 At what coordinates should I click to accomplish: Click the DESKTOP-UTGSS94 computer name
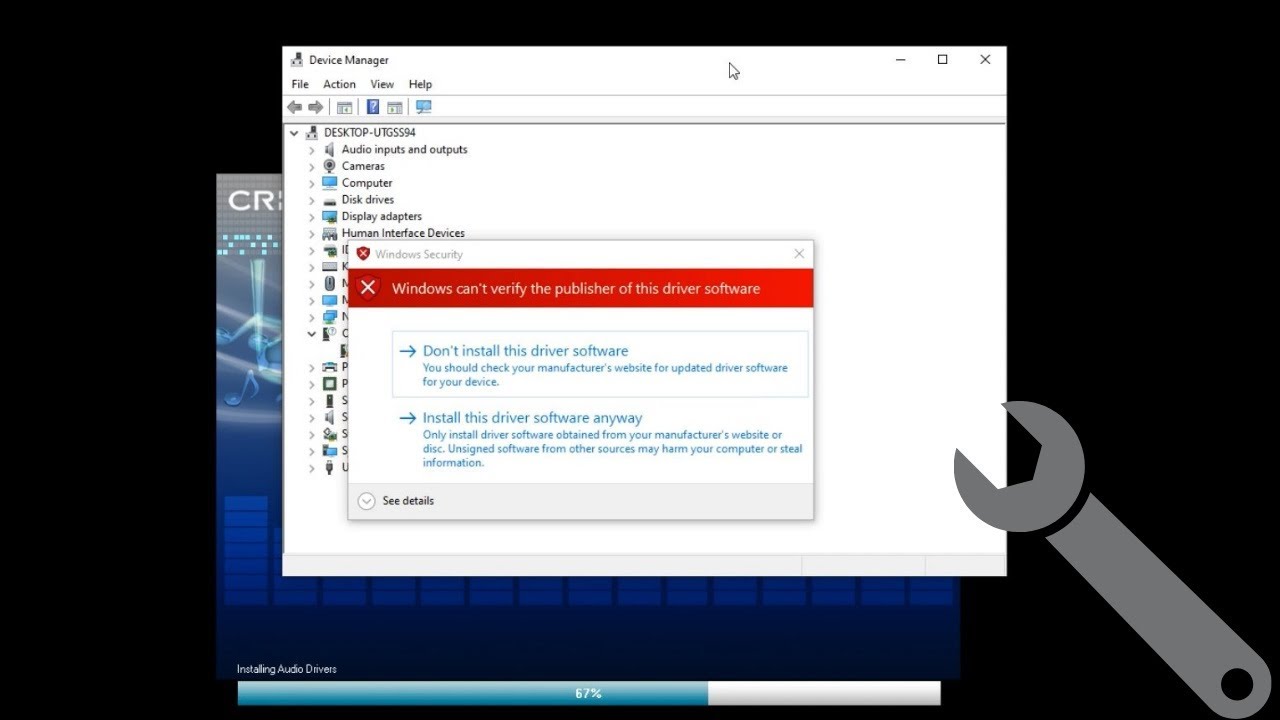click(370, 132)
